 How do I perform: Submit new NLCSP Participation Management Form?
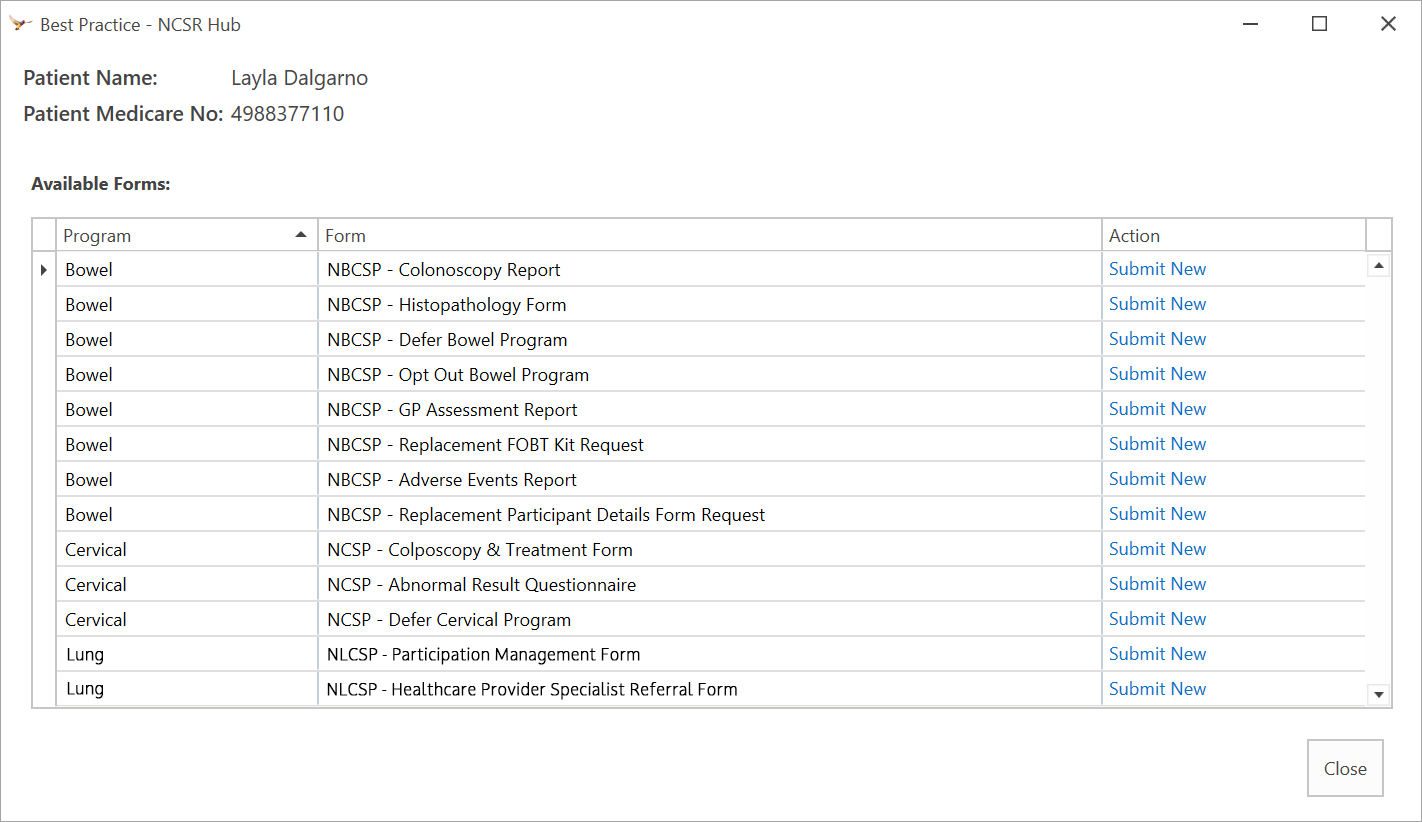tap(1157, 654)
